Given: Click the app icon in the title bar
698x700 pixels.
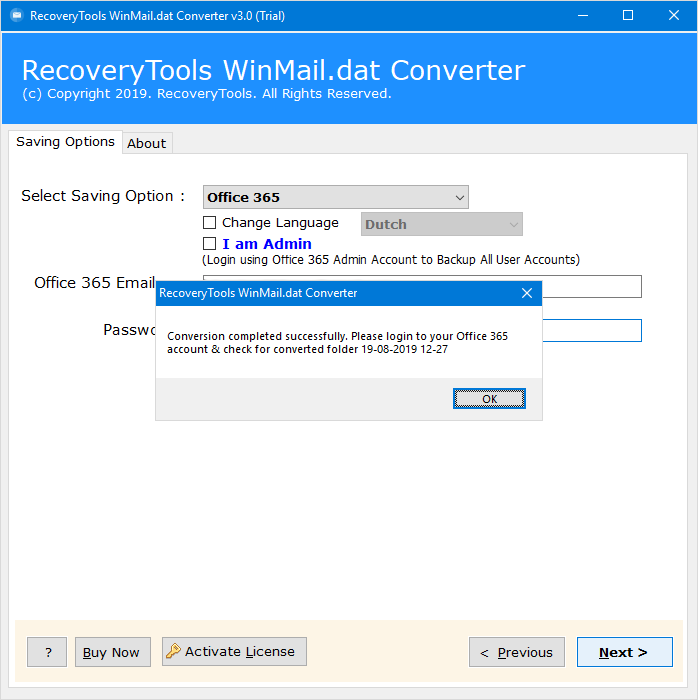Looking at the screenshot, I should coord(17,16).
